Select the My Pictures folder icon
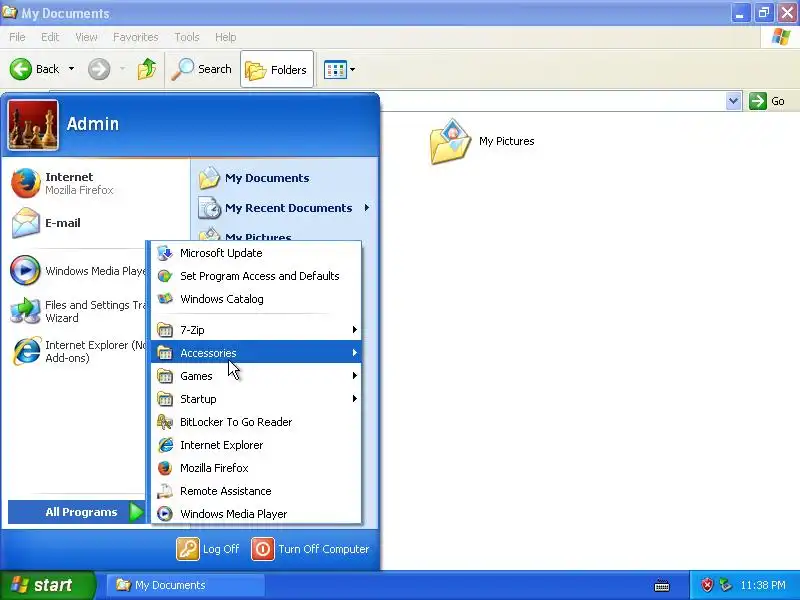Viewport: 800px width, 600px height. (450, 141)
